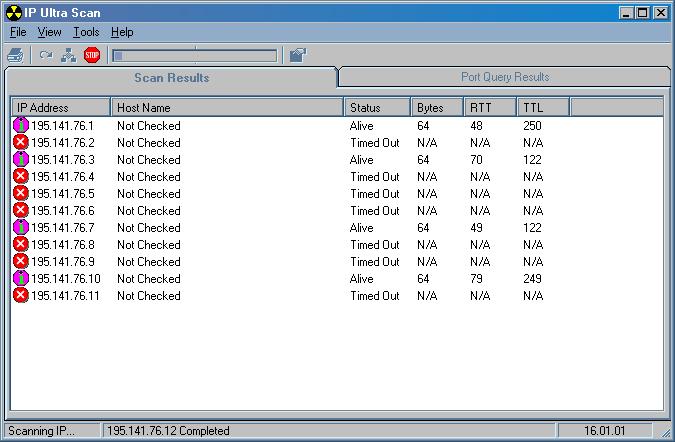Click the network scan toolbar icon
Image resolution: width=675 pixels, height=442 pixels.
[x=68, y=56]
